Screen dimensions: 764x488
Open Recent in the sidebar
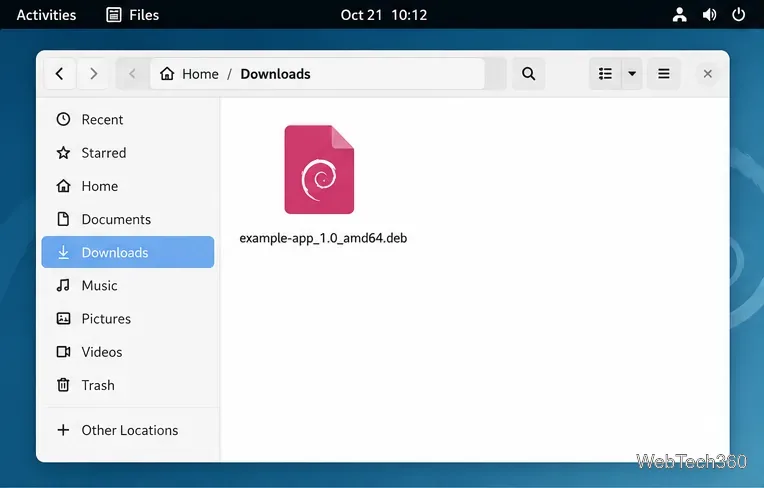click(128, 120)
